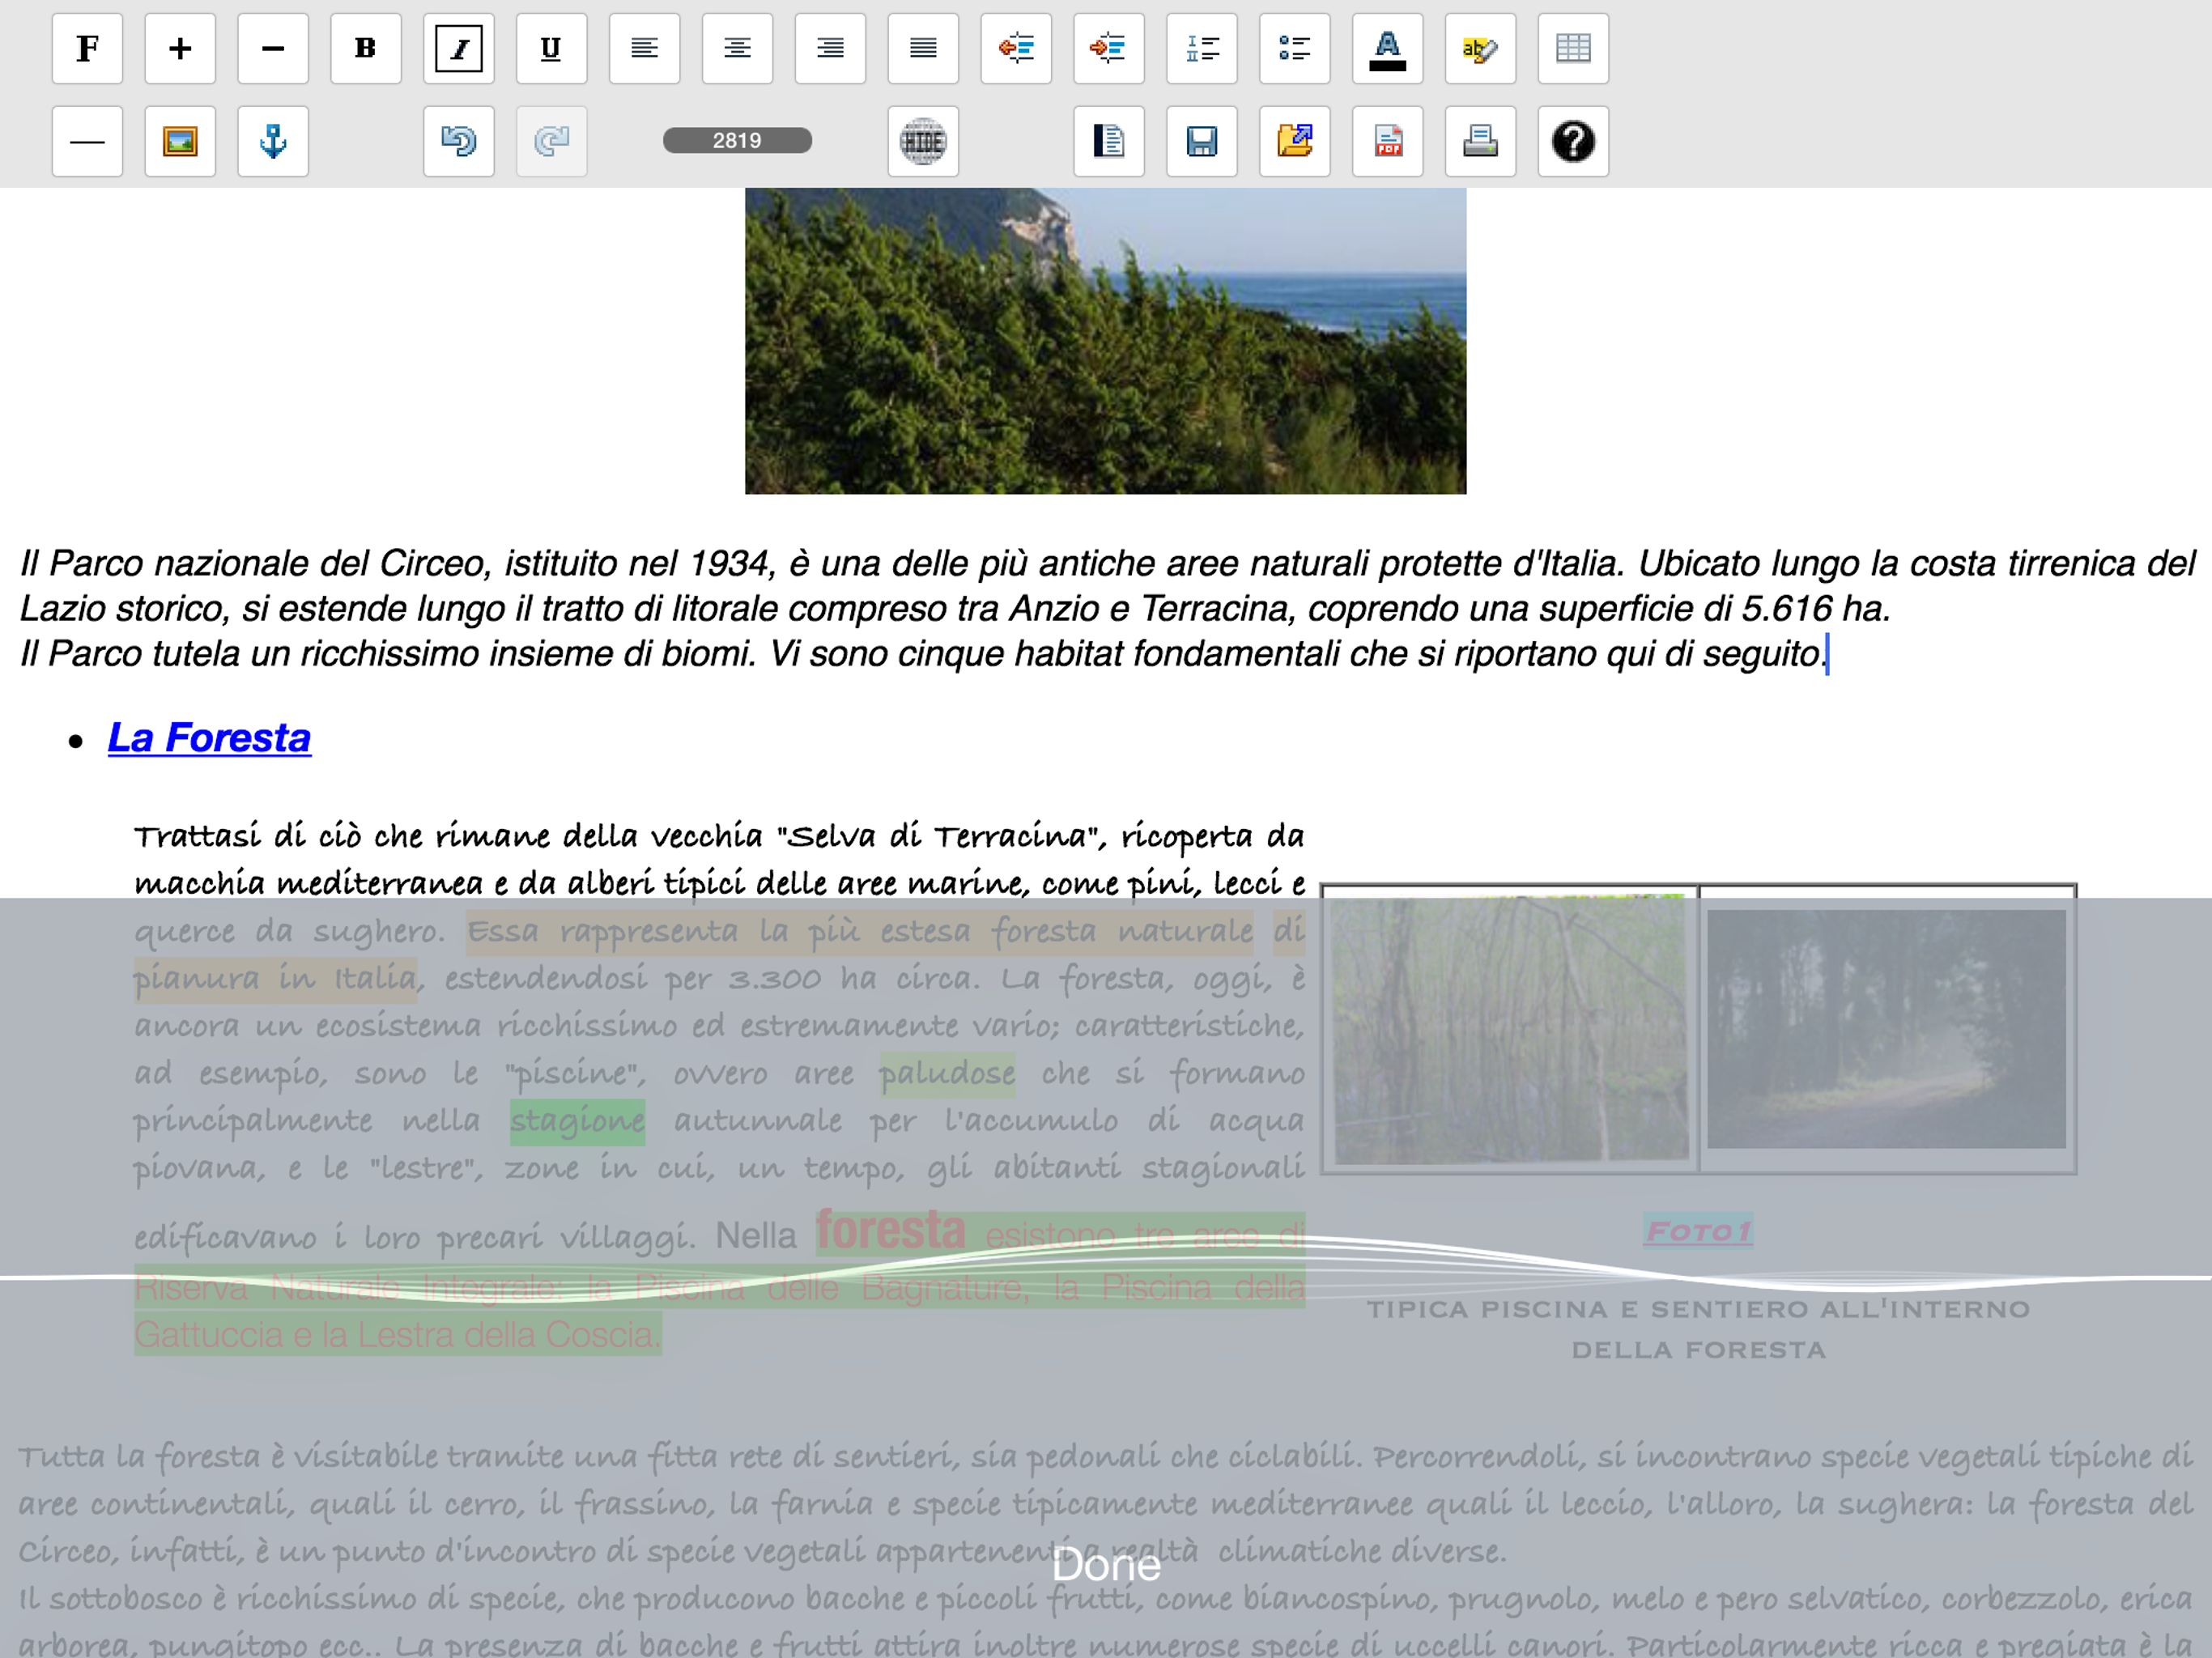The height and width of the screenshot is (1658, 2212).
Task: Undo the last edit
Action: [459, 141]
